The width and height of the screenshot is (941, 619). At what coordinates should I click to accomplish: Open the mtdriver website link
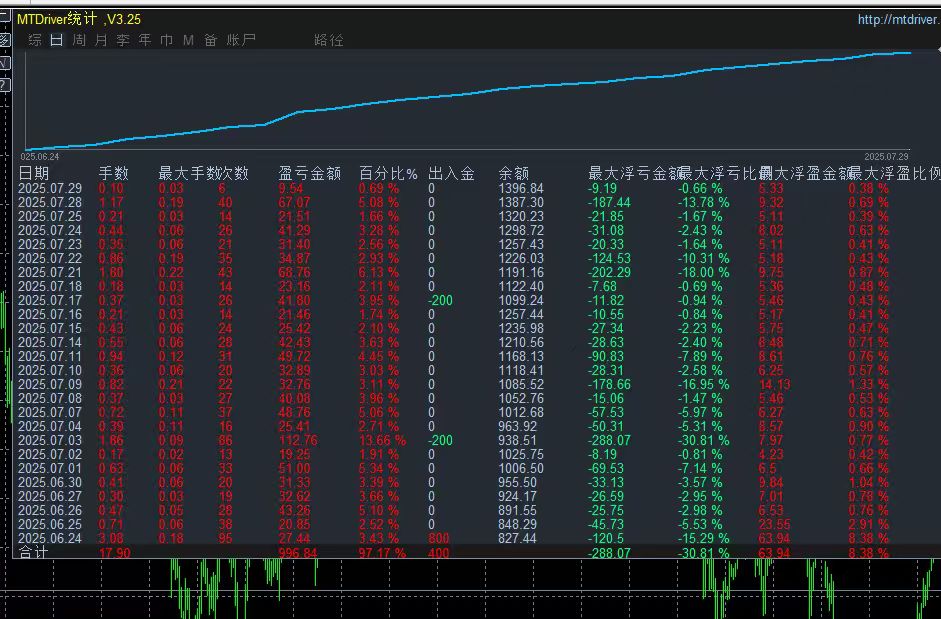(x=898, y=20)
